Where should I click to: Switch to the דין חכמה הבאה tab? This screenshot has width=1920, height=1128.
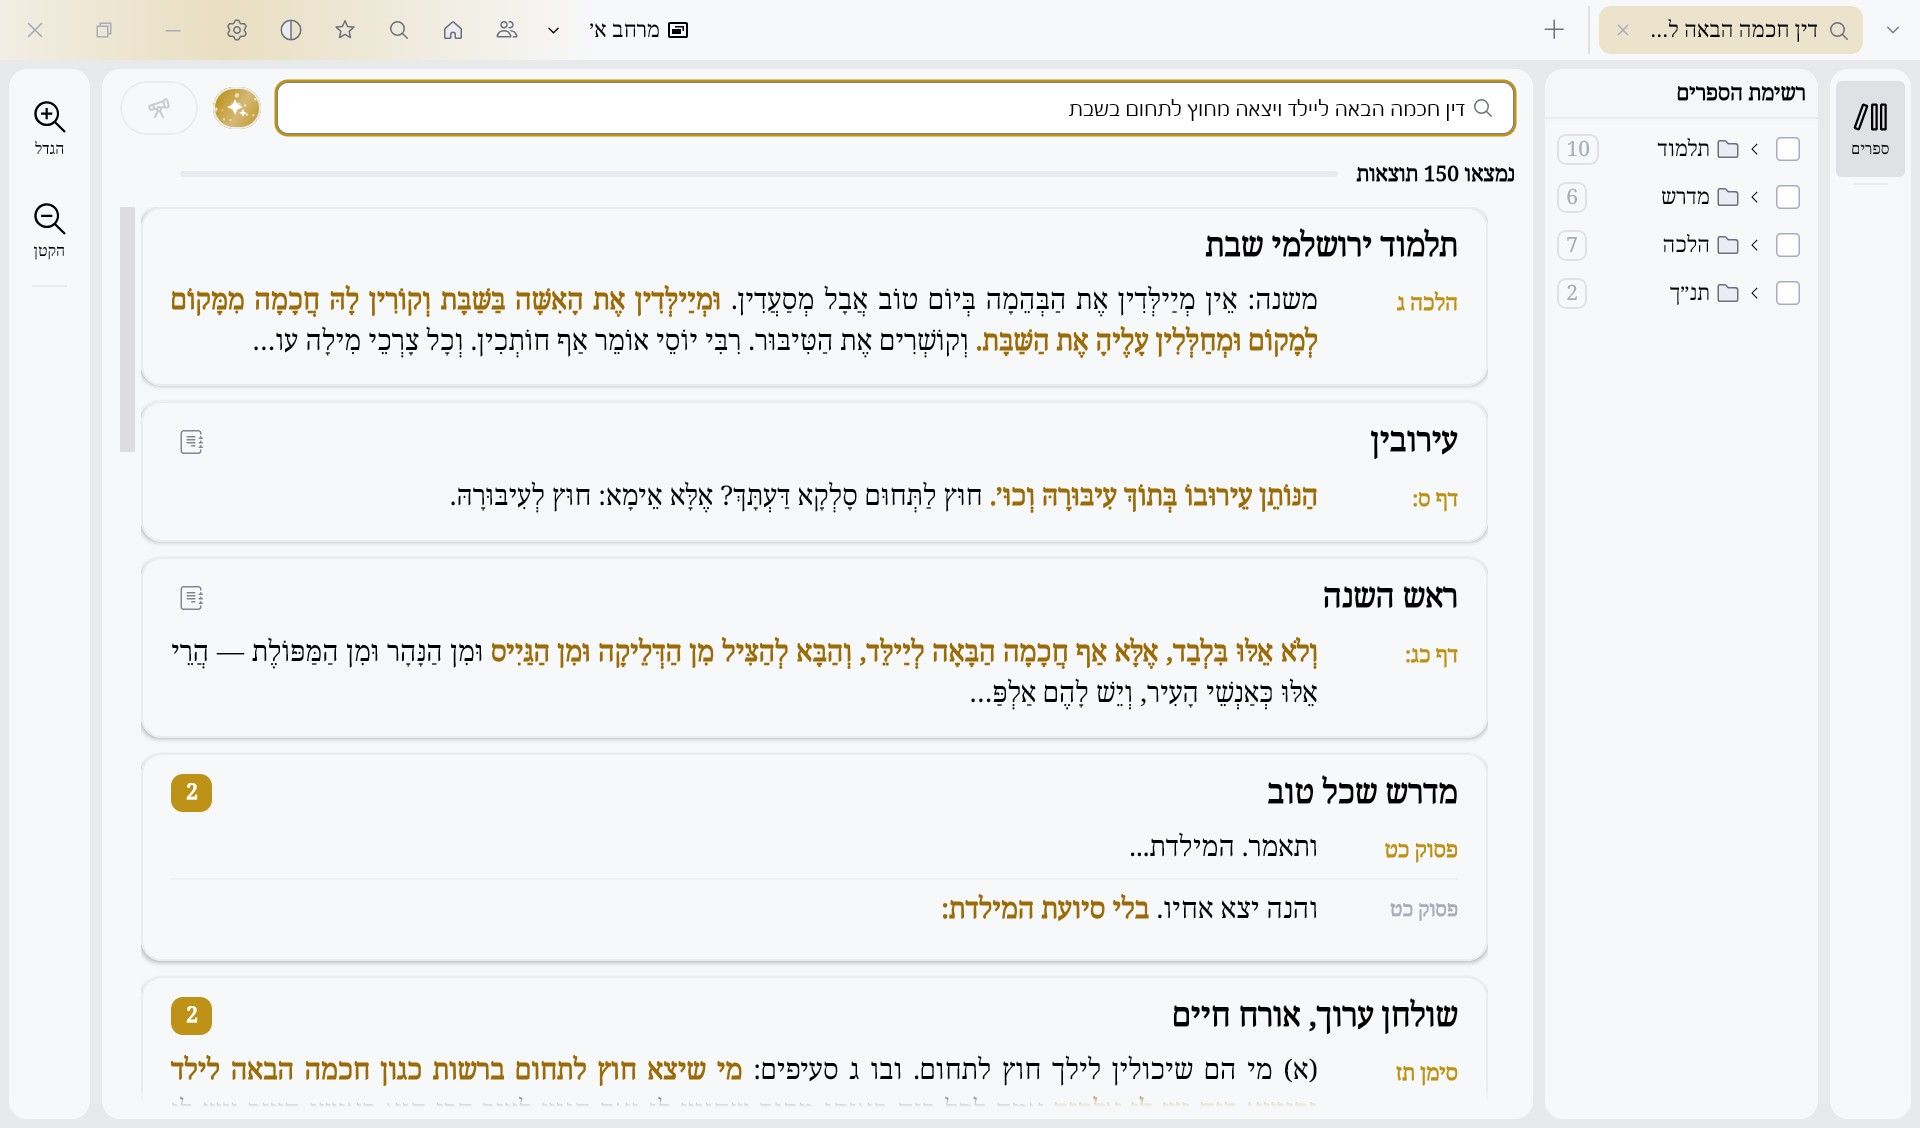1731,30
